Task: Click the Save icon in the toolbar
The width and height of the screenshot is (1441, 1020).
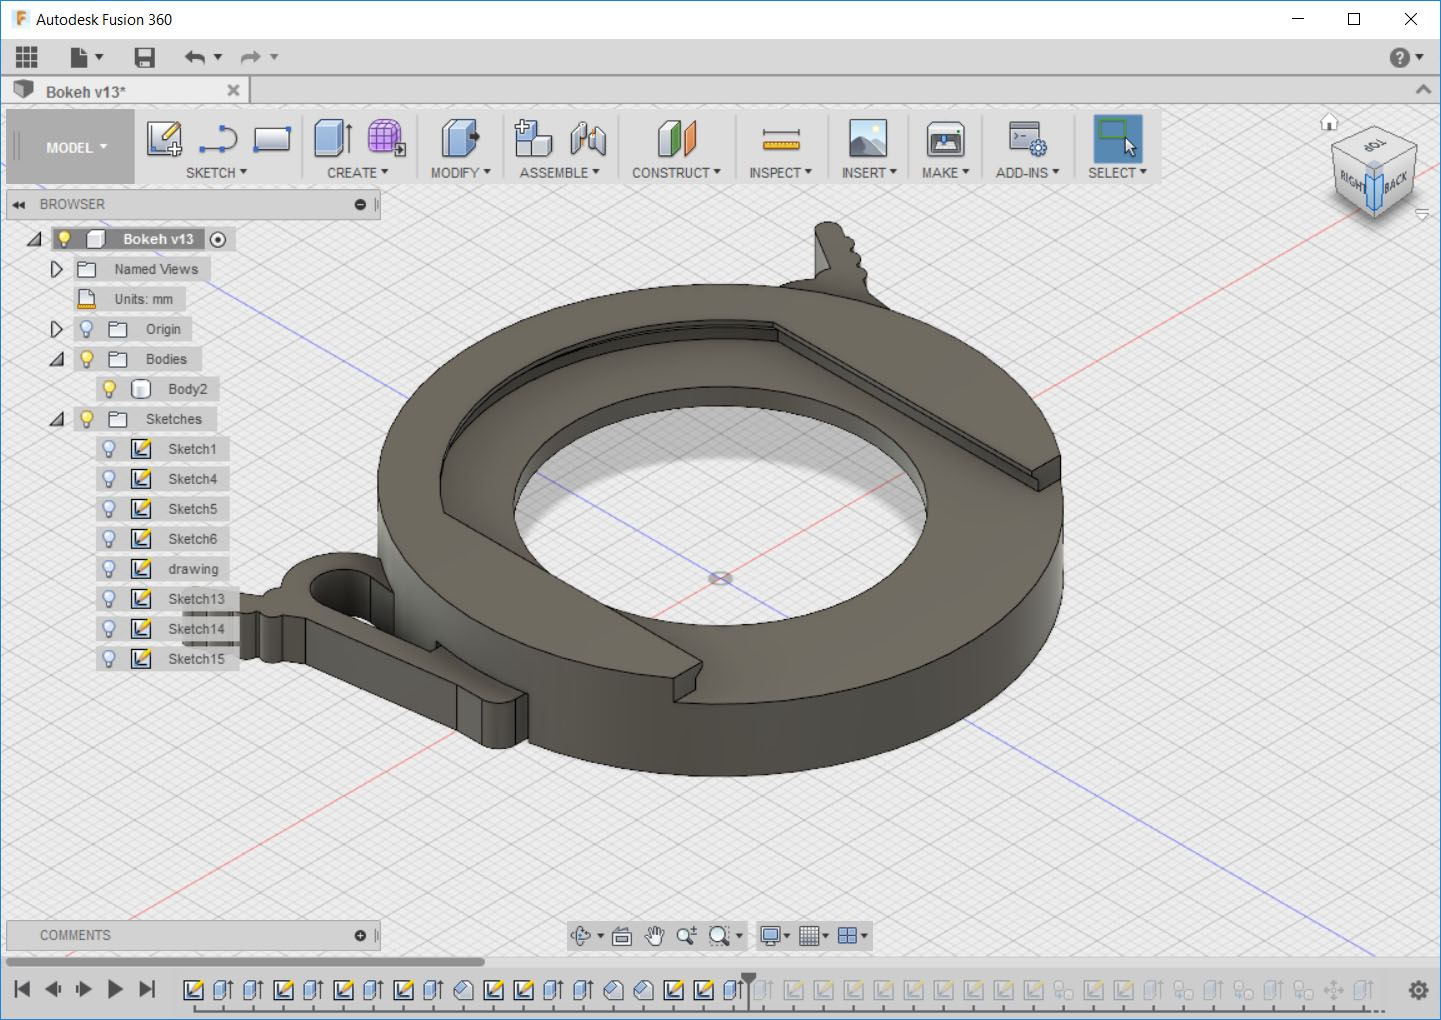Action: [145, 57]
